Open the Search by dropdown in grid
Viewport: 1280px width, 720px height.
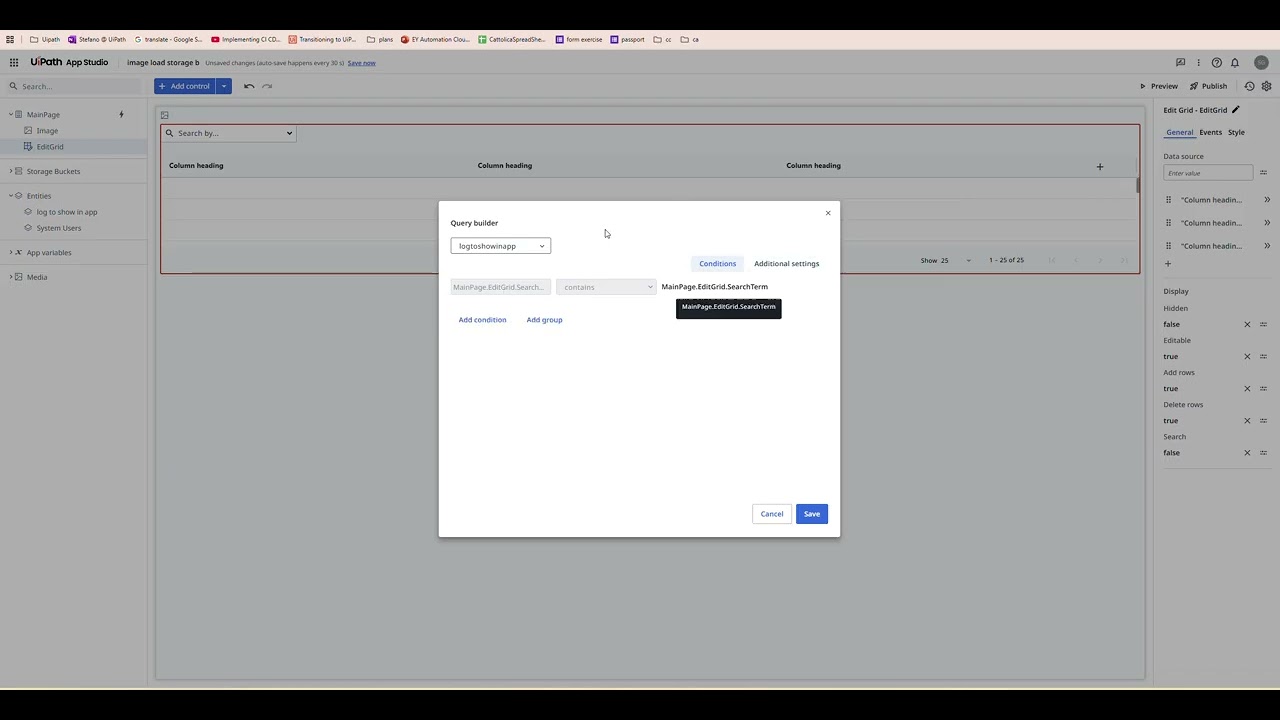[x=229, y=133]
